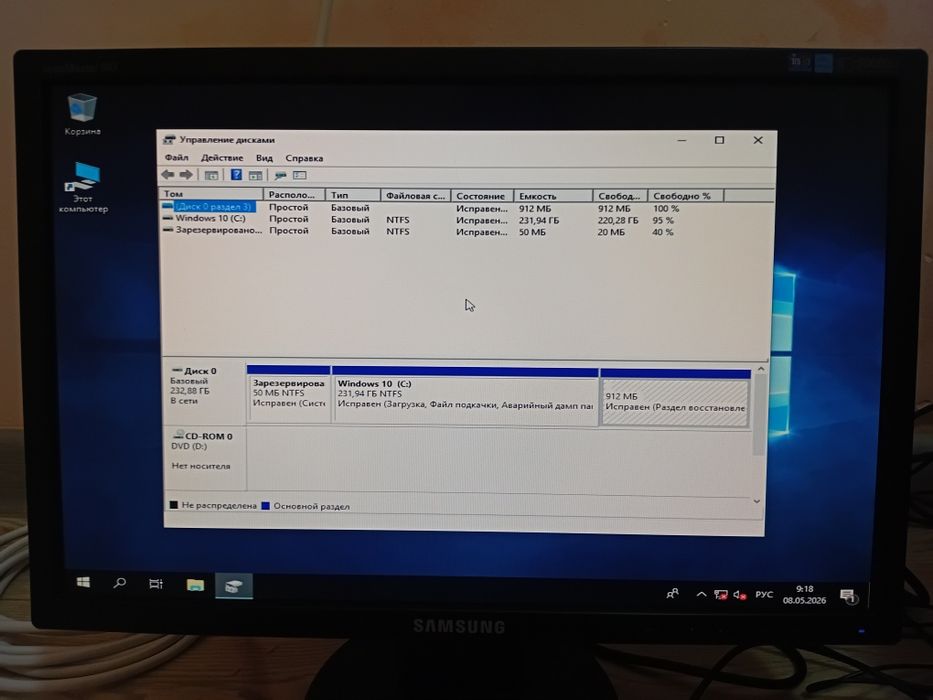This screenshot has height=700, width=933.
Task: Click the taskbar search magnifier icon
Action: tap(120, 583)
